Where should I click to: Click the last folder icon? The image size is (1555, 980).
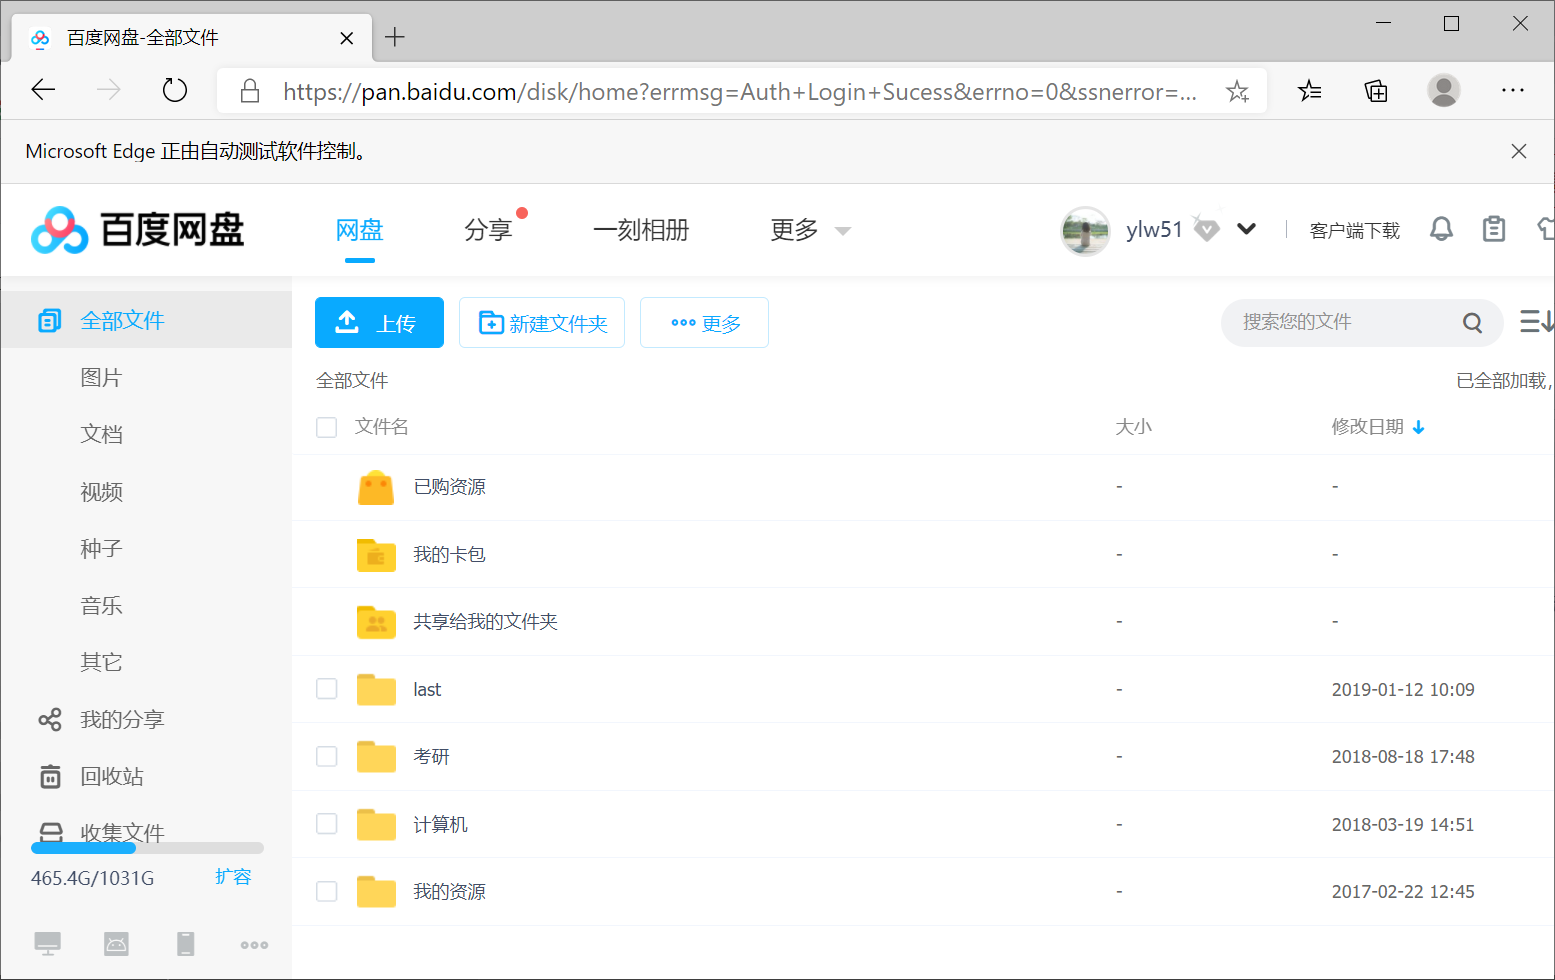coord(376,689)
